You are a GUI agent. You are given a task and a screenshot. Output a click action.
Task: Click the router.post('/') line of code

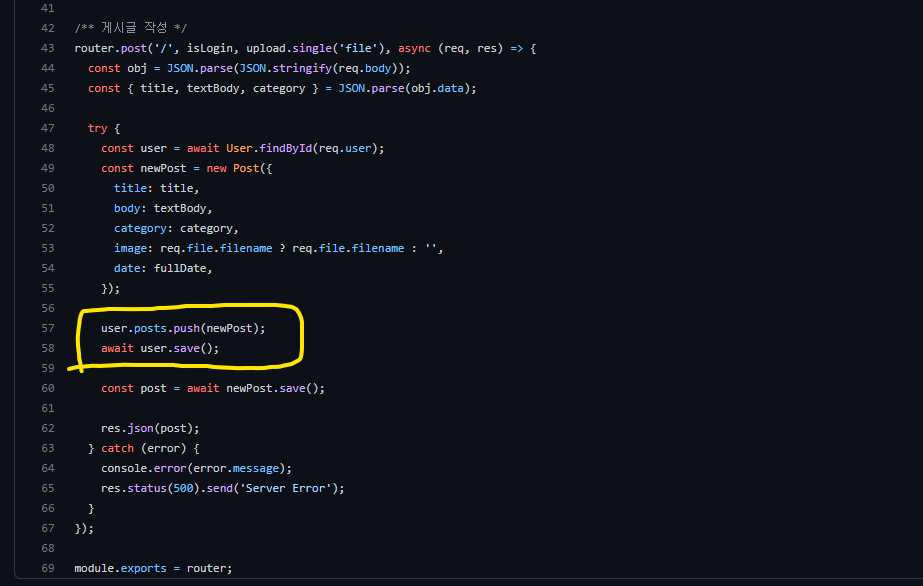(x=305, y=48)
